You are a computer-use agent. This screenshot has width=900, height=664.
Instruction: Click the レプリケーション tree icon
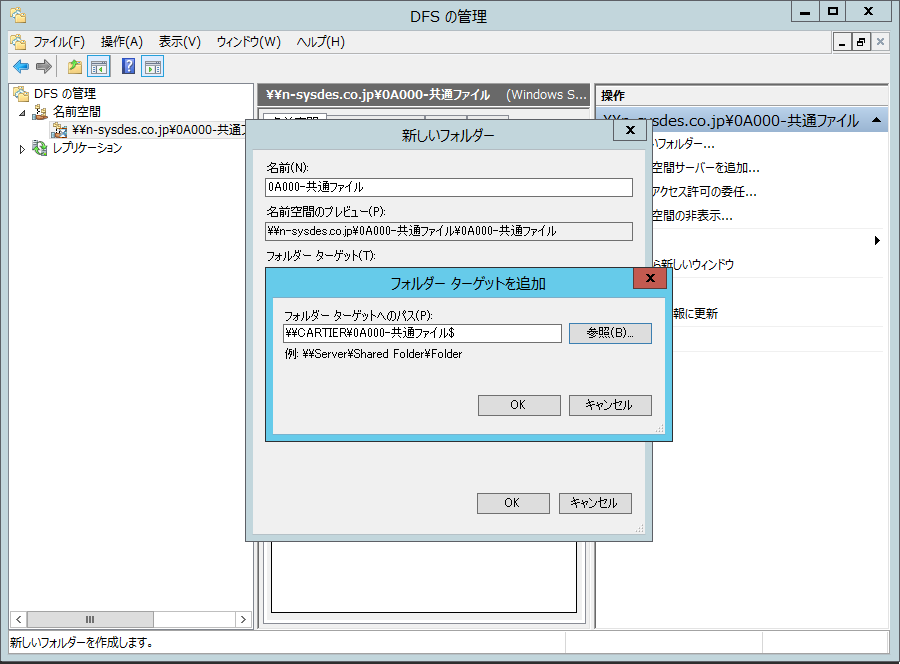coord(40,148)
